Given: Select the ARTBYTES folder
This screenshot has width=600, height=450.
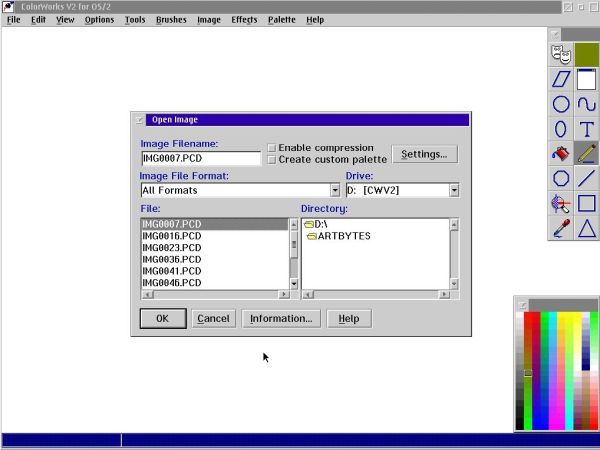Looking at the screenshot, I should (339, 236).
